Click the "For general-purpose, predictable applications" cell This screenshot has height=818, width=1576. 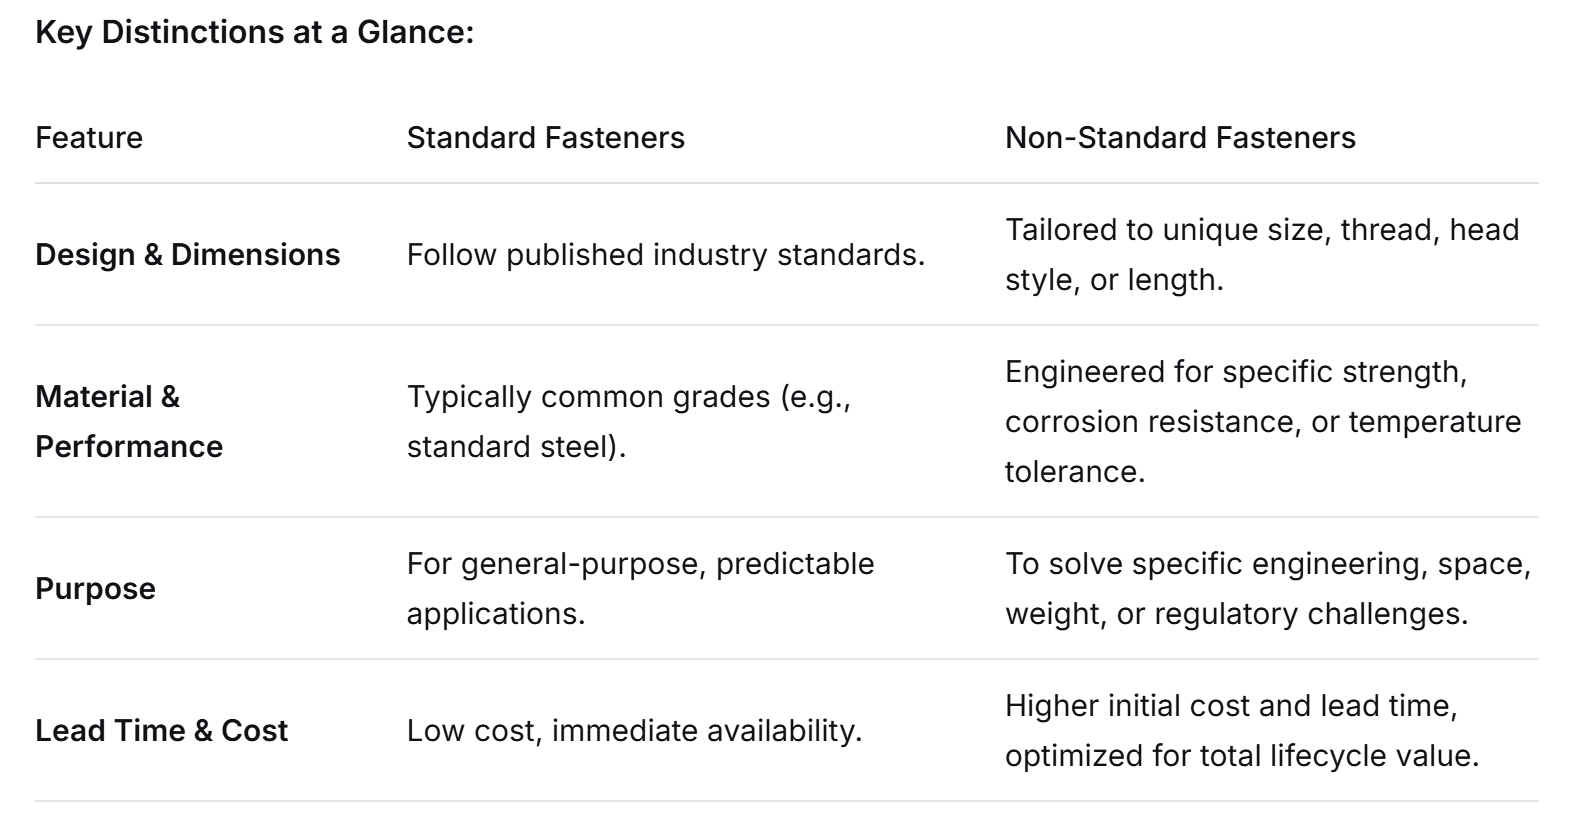click(640, 589)
